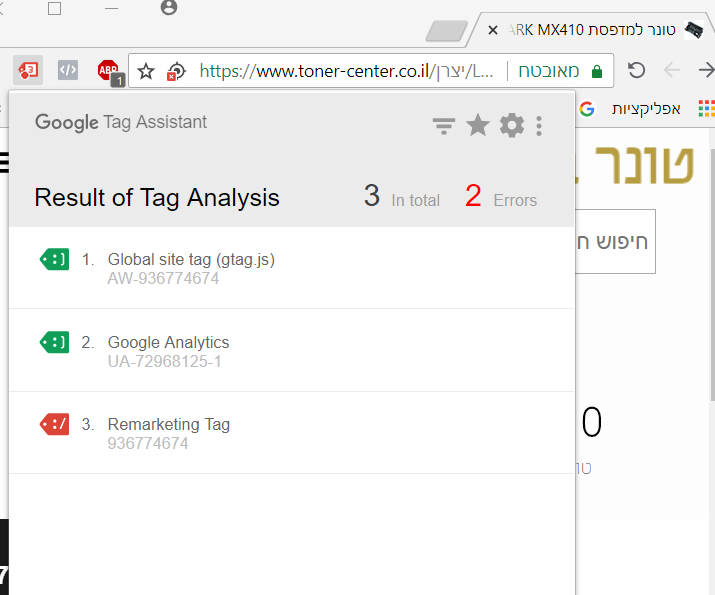Viewport: 715px width, 595px height.
Task: Open the Adblock Plus extension icon
Action: pos(110,72)
